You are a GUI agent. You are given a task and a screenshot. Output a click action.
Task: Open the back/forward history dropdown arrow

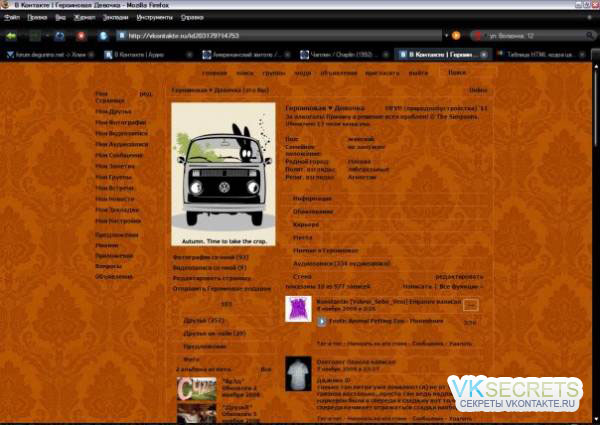tap(47, 36)
